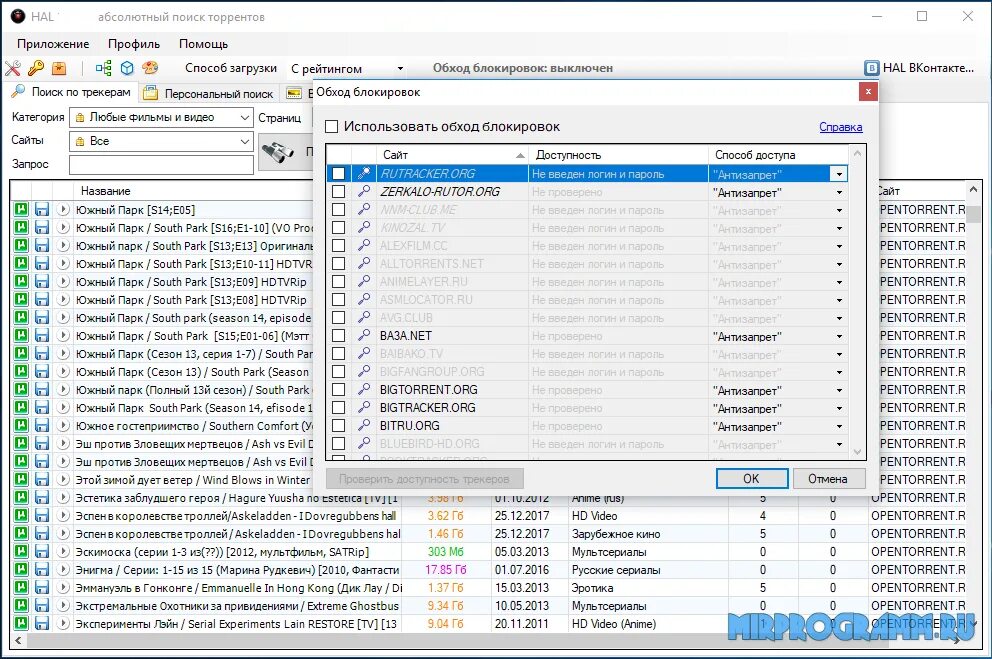
Task: Click the tree-structure toolbar icon
Action: click(x=104, y=68)
